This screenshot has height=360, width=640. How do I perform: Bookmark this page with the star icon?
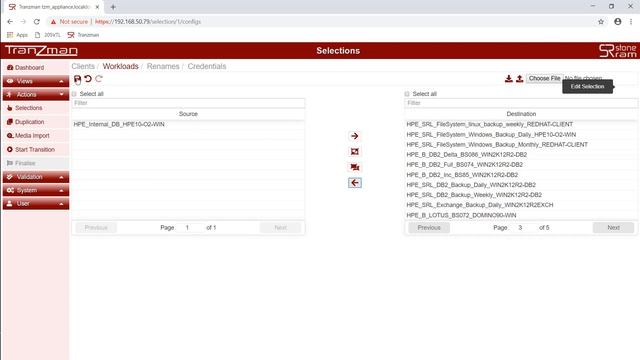click(x=601, y=22)
